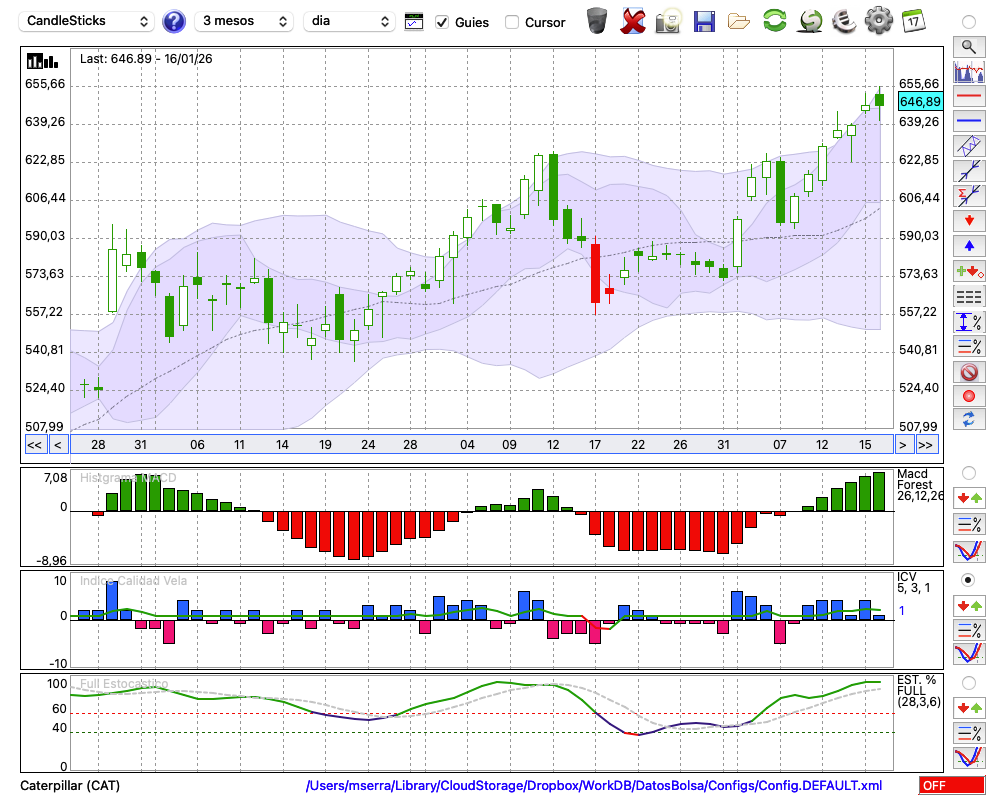Click the Macd Forest 26,12,26 label
Image resolution: width=1000 pixels, height=800 pixels.
point(920,485)
